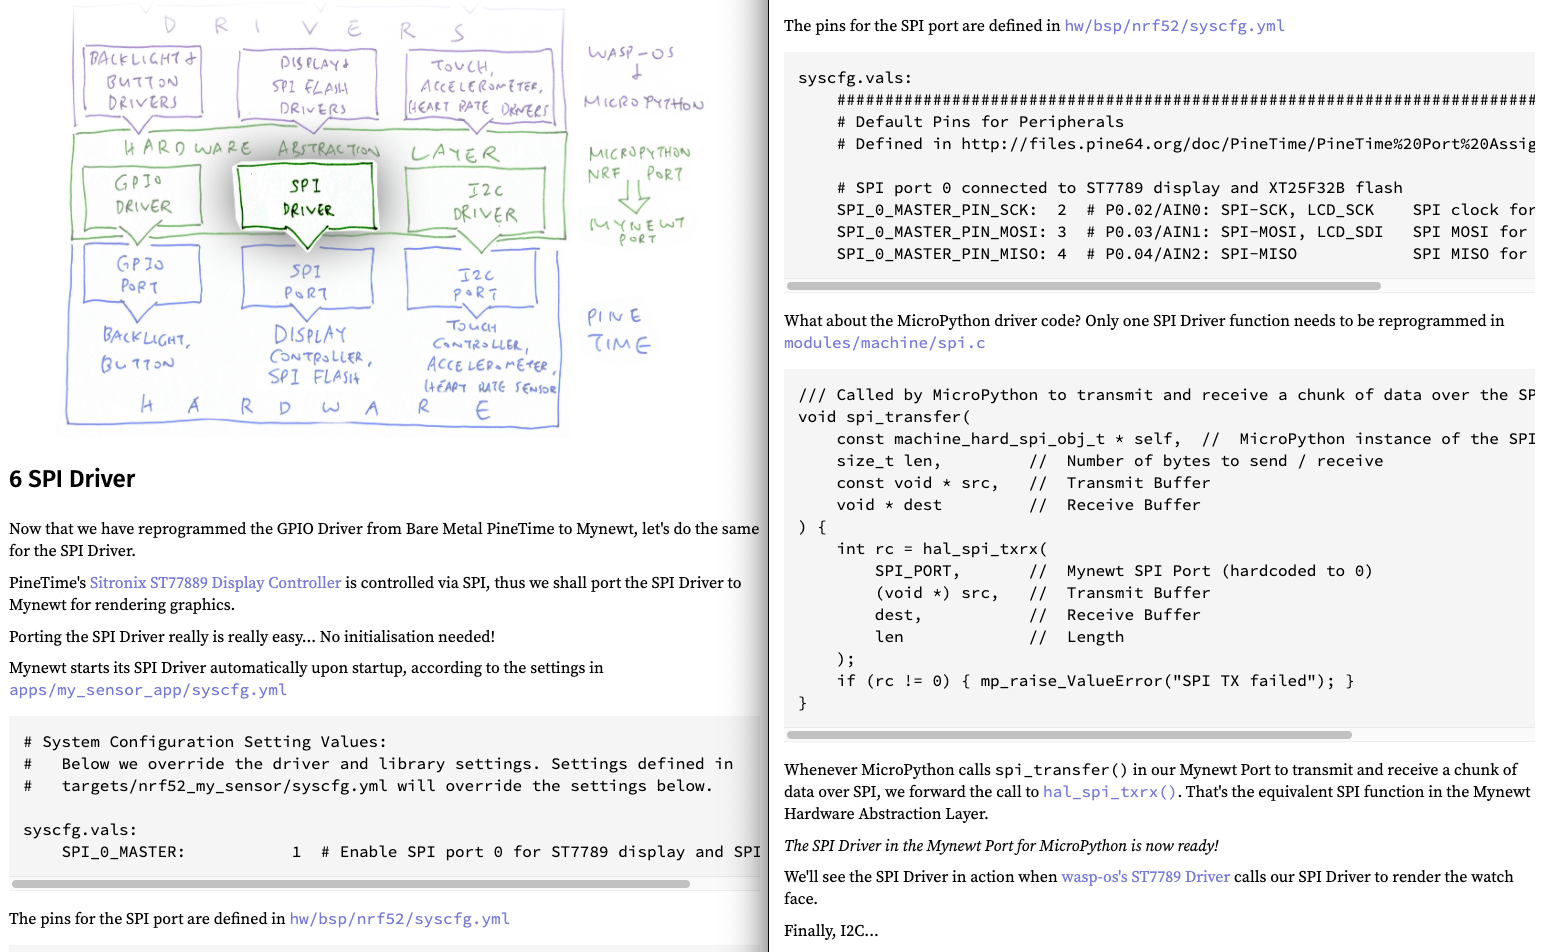Click scrollbar under the spi_transfer code block

(1069, 735)
